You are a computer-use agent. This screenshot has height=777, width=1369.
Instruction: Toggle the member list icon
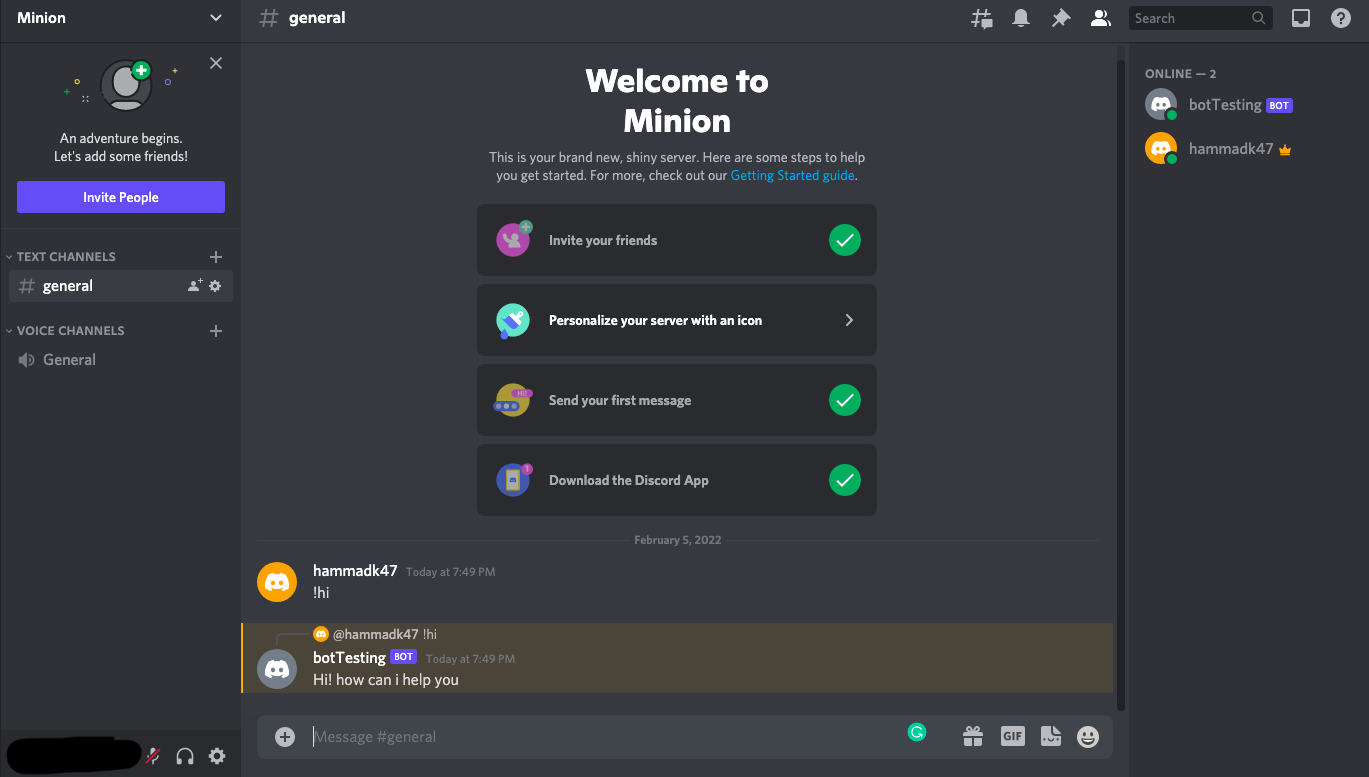(x=1101, y=17)
